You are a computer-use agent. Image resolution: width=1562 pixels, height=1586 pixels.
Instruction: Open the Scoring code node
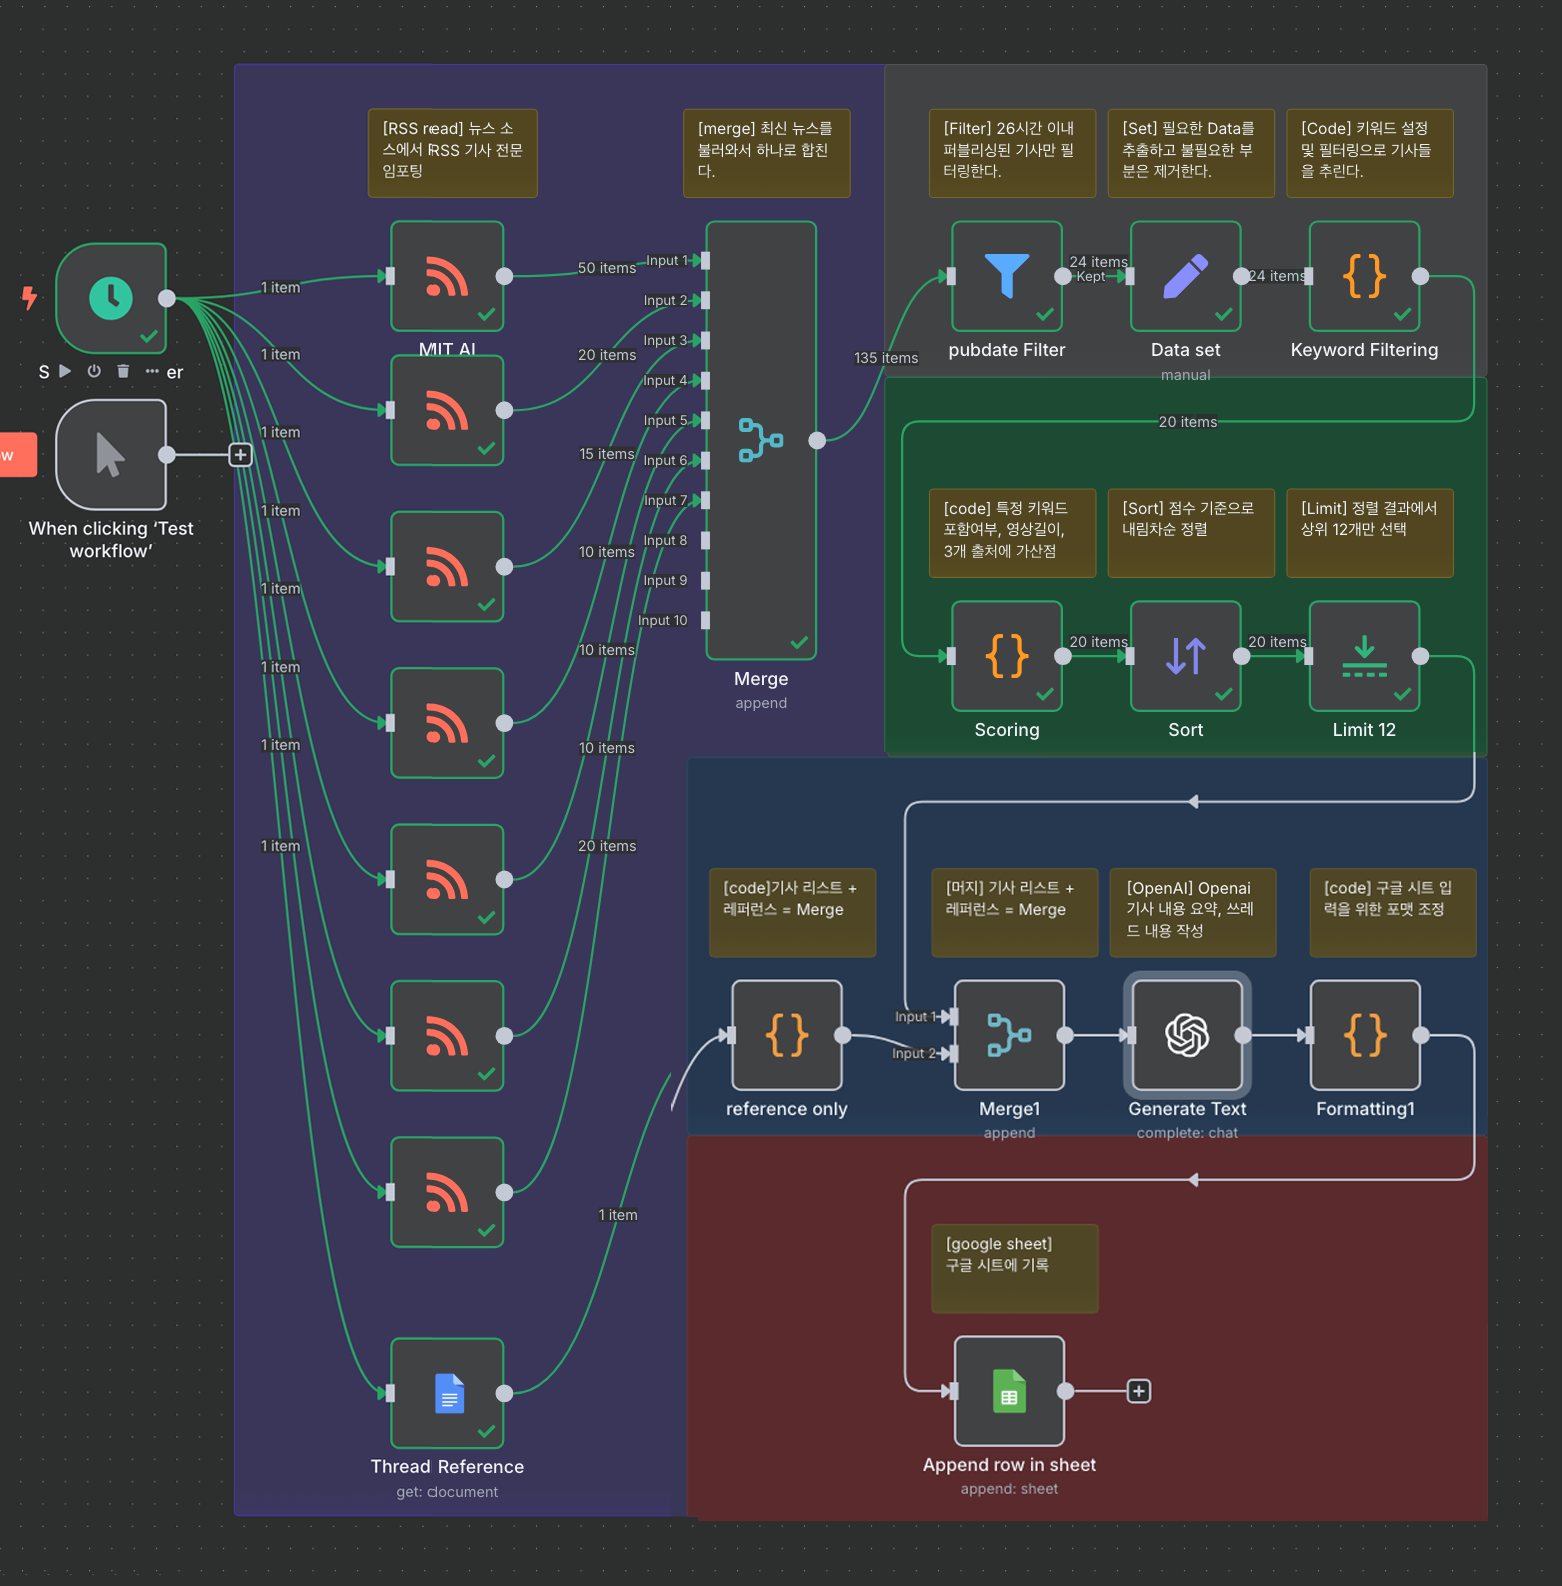tap(1007, 656)
